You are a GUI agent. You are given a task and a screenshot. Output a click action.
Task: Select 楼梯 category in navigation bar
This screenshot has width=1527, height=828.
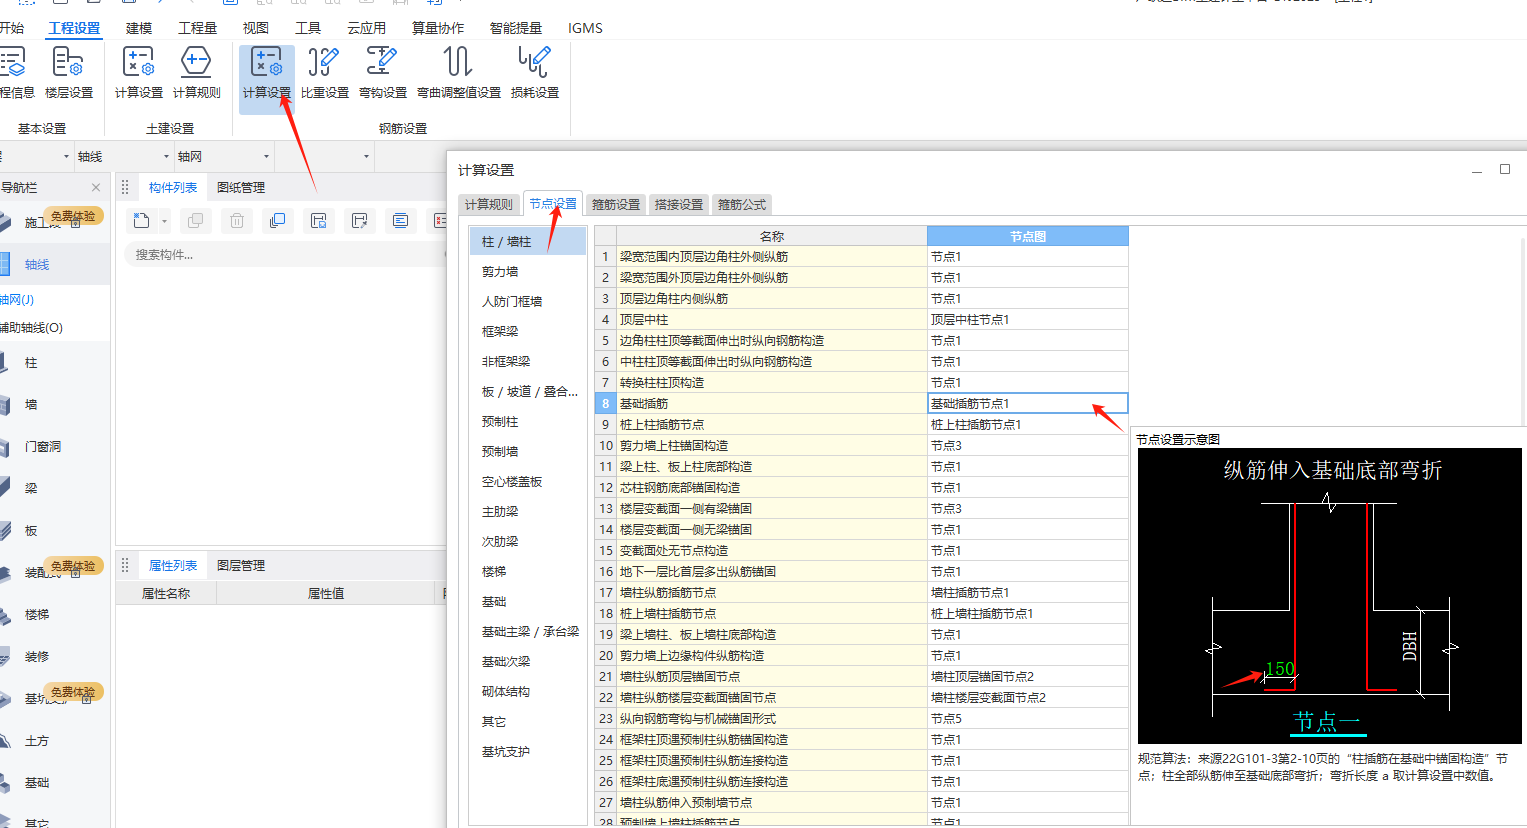point(37,615)
